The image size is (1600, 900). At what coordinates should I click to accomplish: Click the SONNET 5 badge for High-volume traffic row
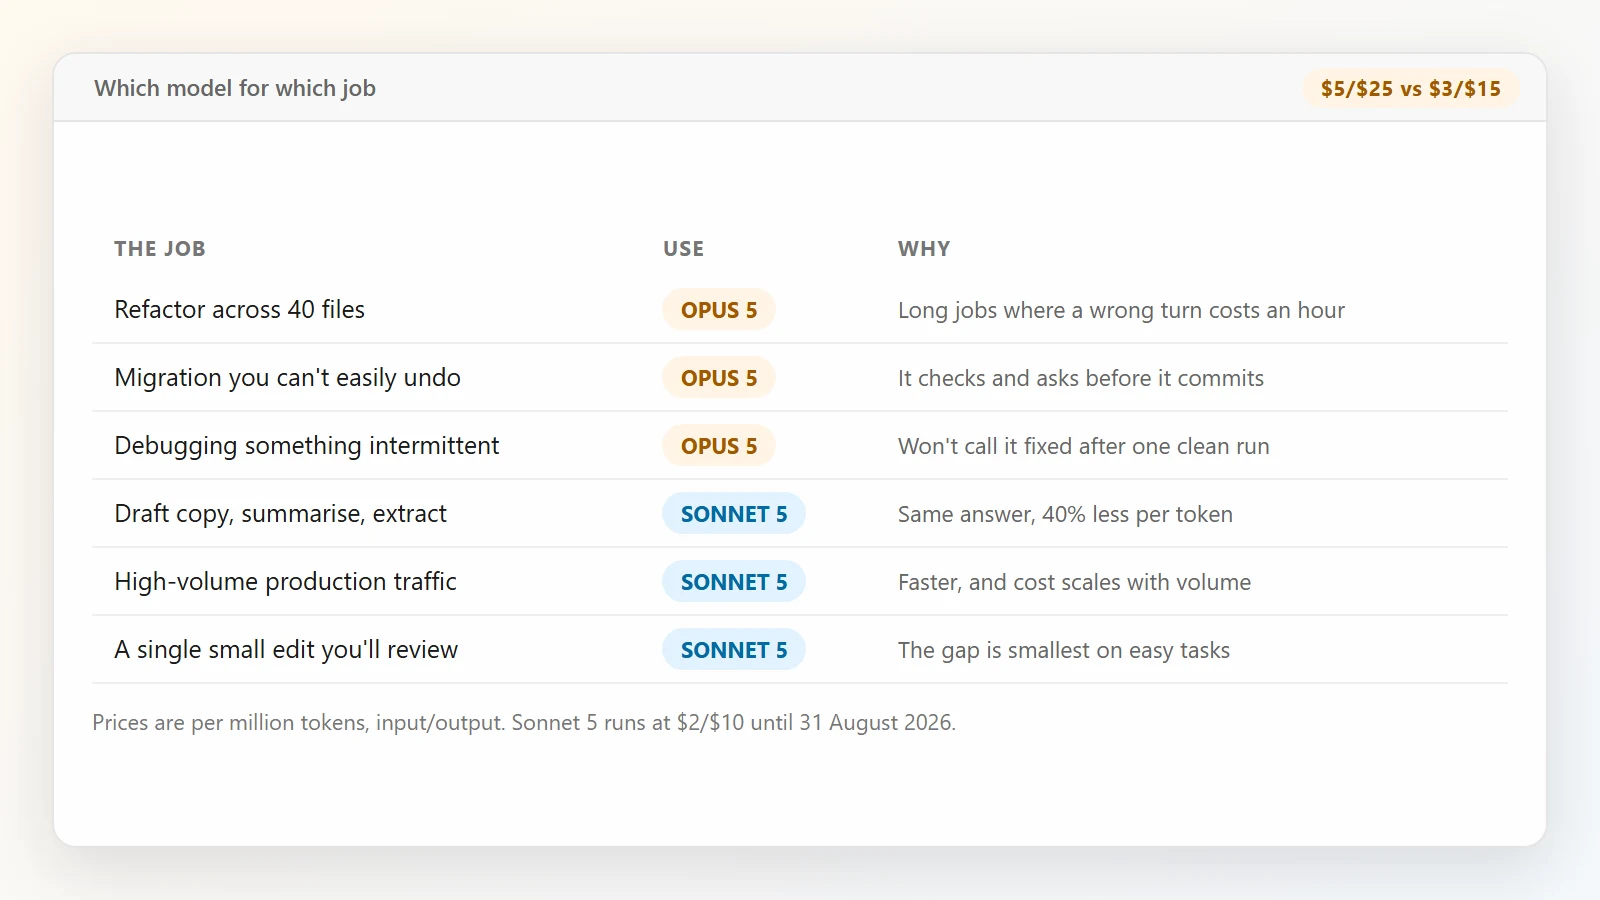point(734,582)
